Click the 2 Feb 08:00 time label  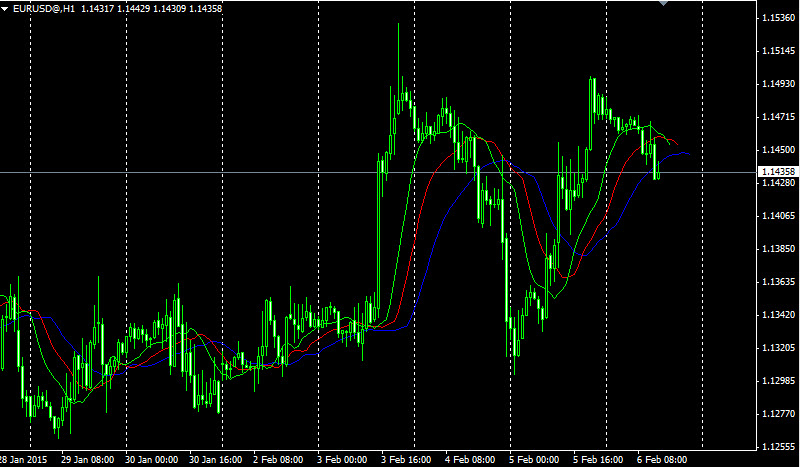(x=278, y=460)
